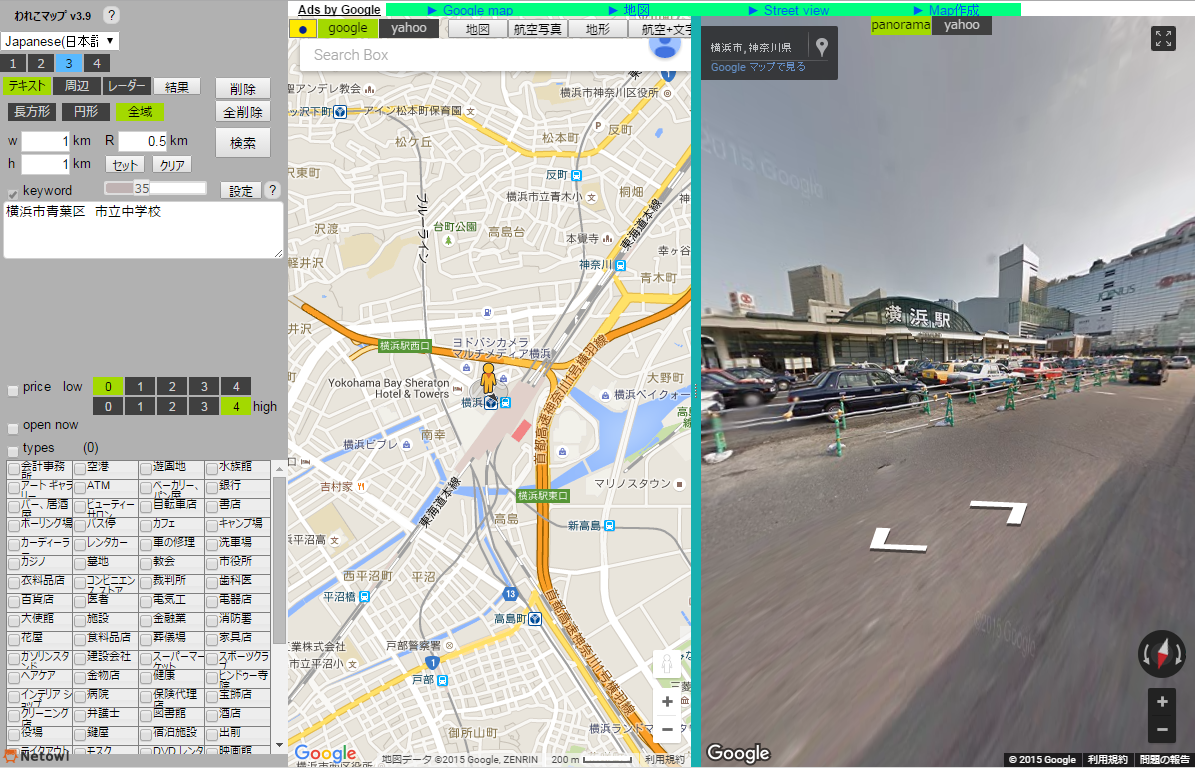Viewport: 1195px width, 768px height.
Task: Click the map Search Box field
Action: point(473,55)
